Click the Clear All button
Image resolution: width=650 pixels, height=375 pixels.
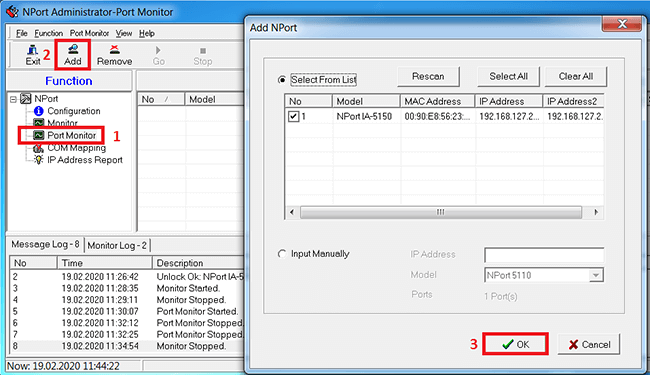(x=576, y=77)
